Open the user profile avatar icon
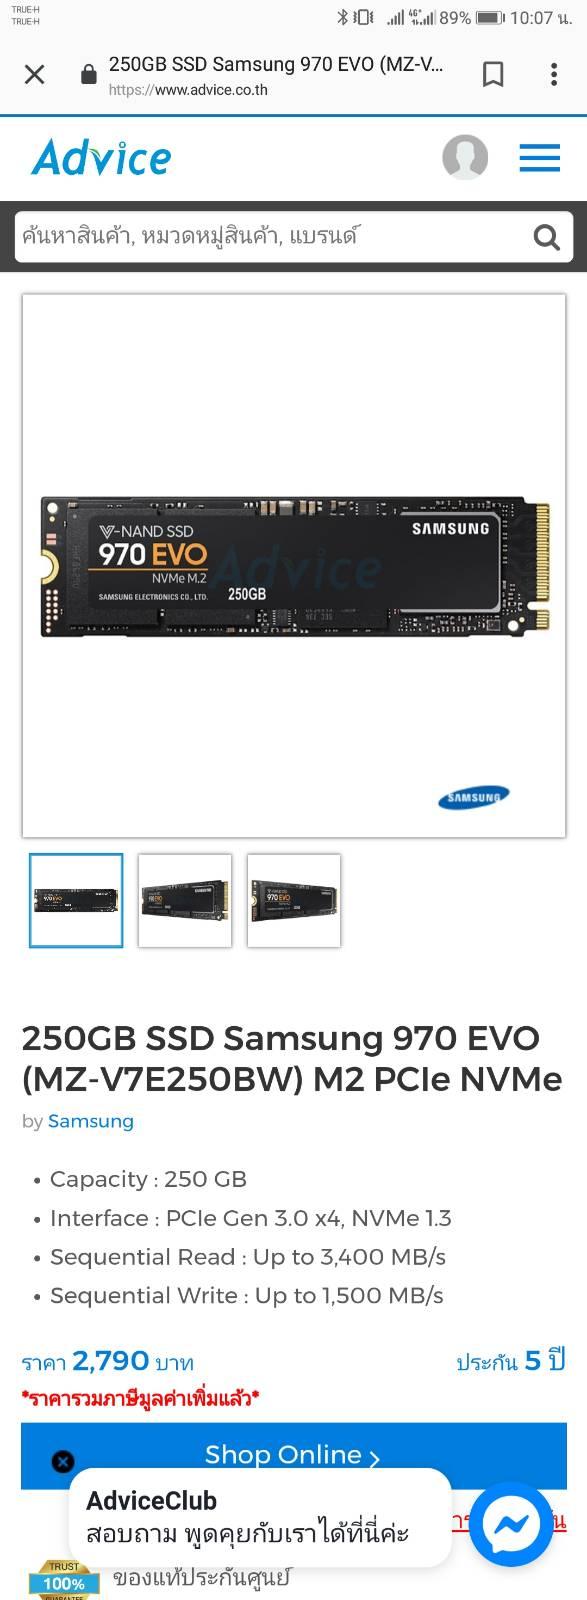 (465, 157)
